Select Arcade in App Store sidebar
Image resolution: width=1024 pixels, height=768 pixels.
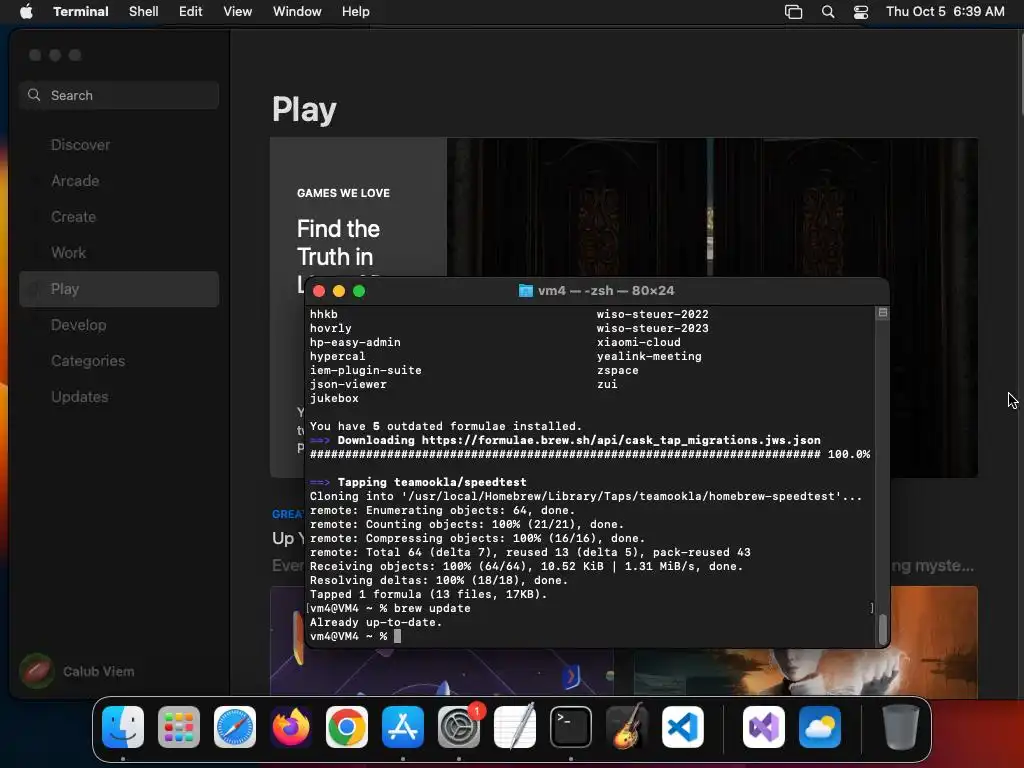(x=119, y=181)
